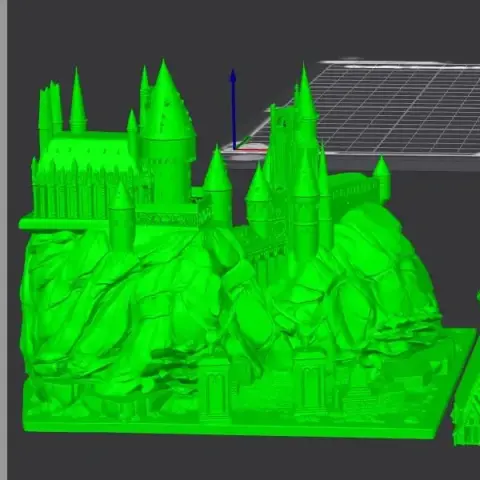
Task: Click the blue Z-axis arrow gizmo
Action: tap(233, 109)
